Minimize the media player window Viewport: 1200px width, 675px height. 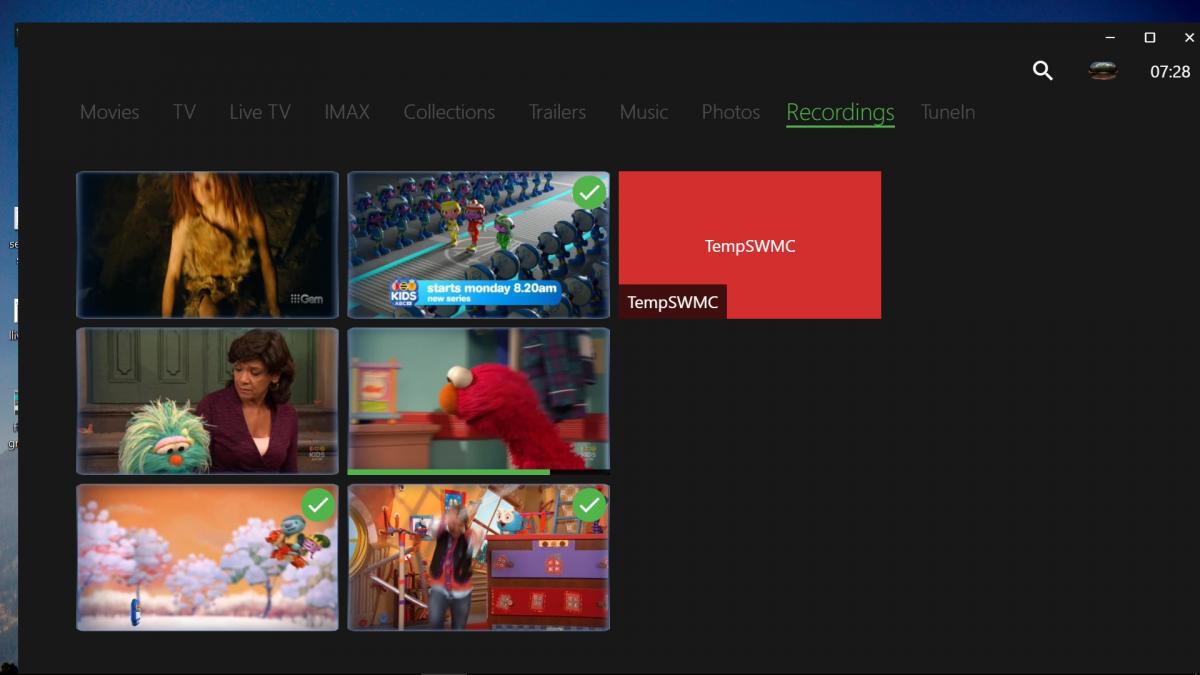pyautogui.click(x=1111, y=37)
